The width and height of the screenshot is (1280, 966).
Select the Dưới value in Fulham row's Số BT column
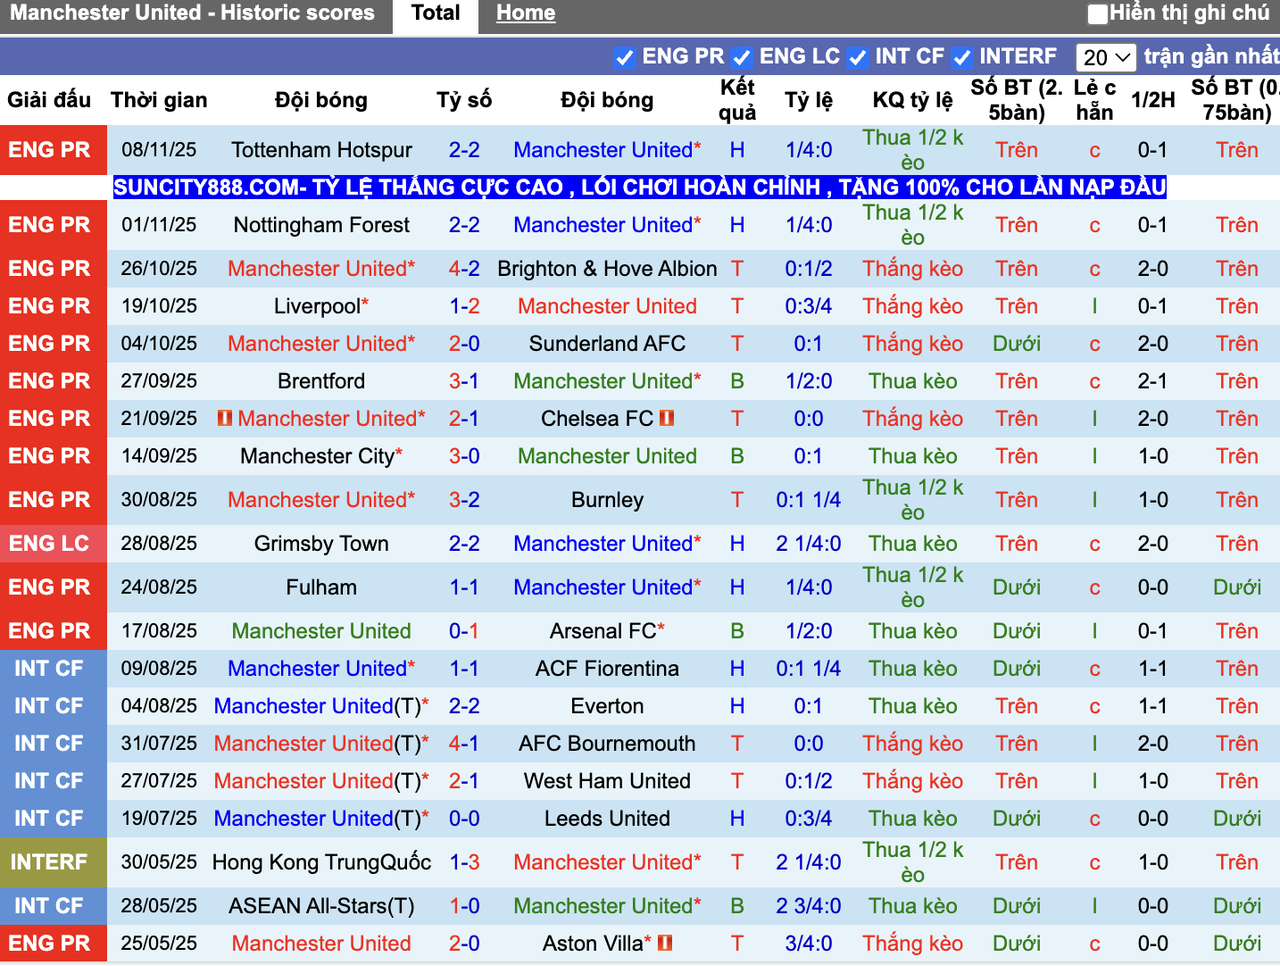point(1017,587)
